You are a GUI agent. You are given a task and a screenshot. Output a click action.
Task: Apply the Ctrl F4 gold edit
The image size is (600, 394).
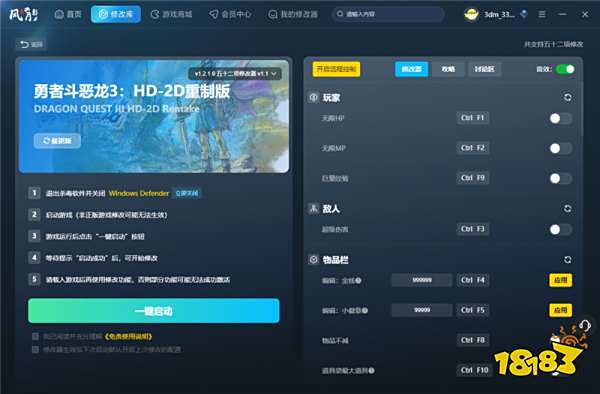561,280
